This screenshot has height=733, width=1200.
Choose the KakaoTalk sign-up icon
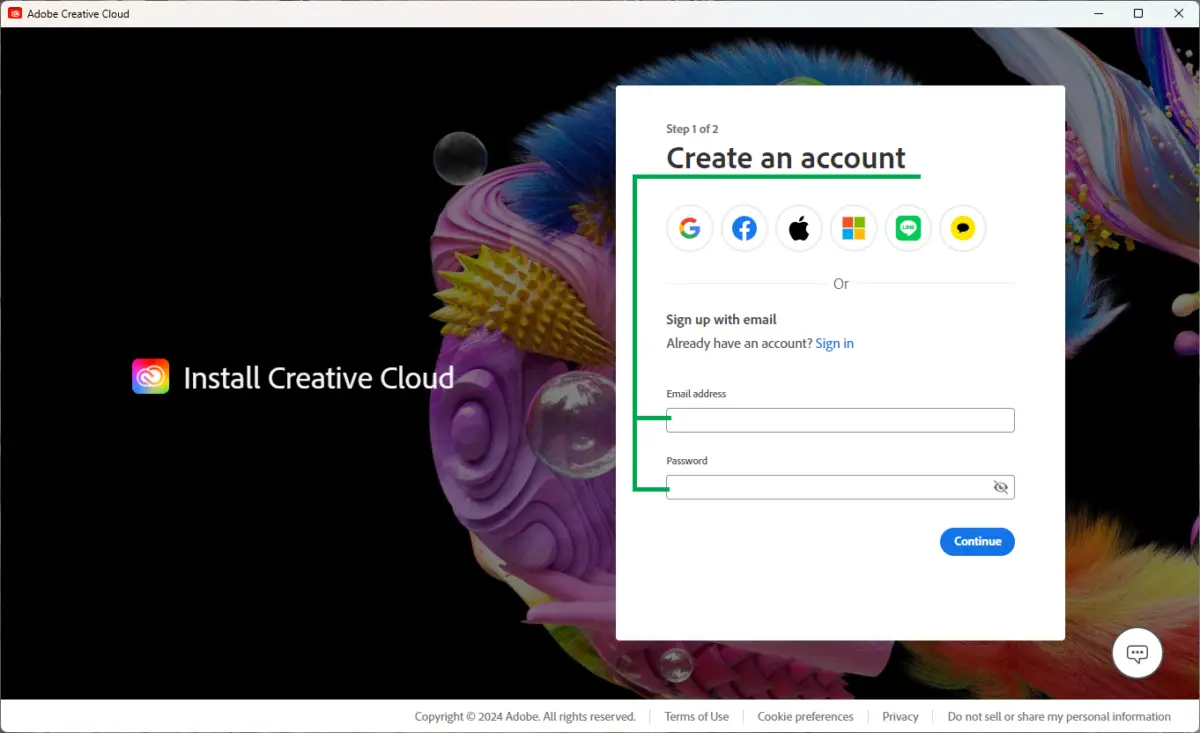click(x=962, y=229)
